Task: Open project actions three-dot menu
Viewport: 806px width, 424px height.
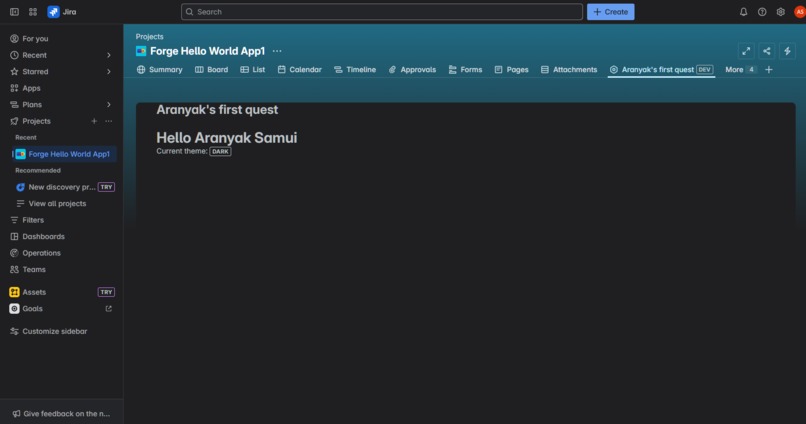Action: [x=277, y=51]
